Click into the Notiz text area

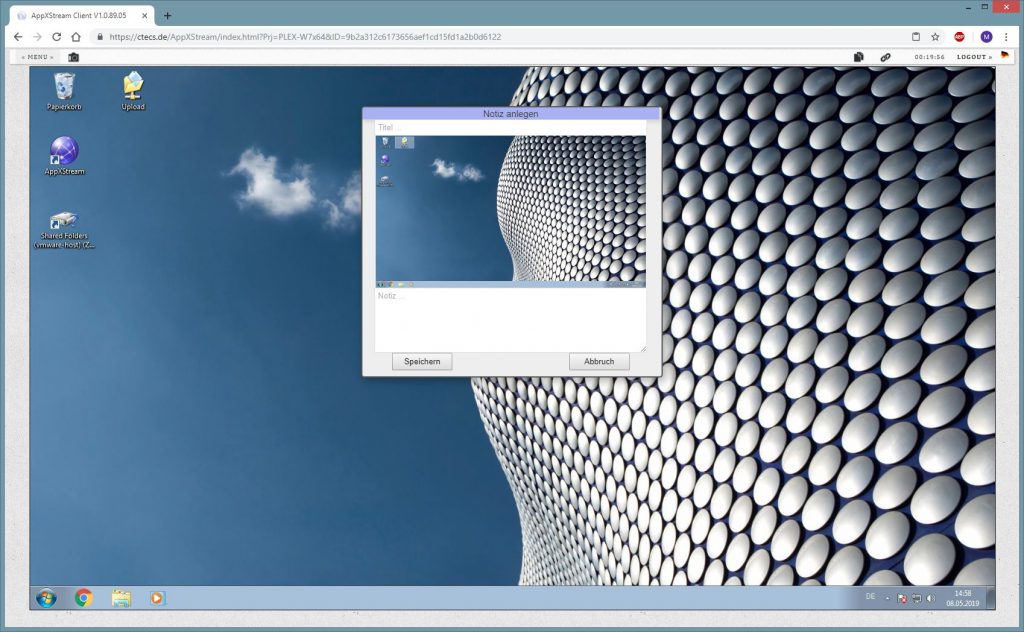tap(510, 318)
